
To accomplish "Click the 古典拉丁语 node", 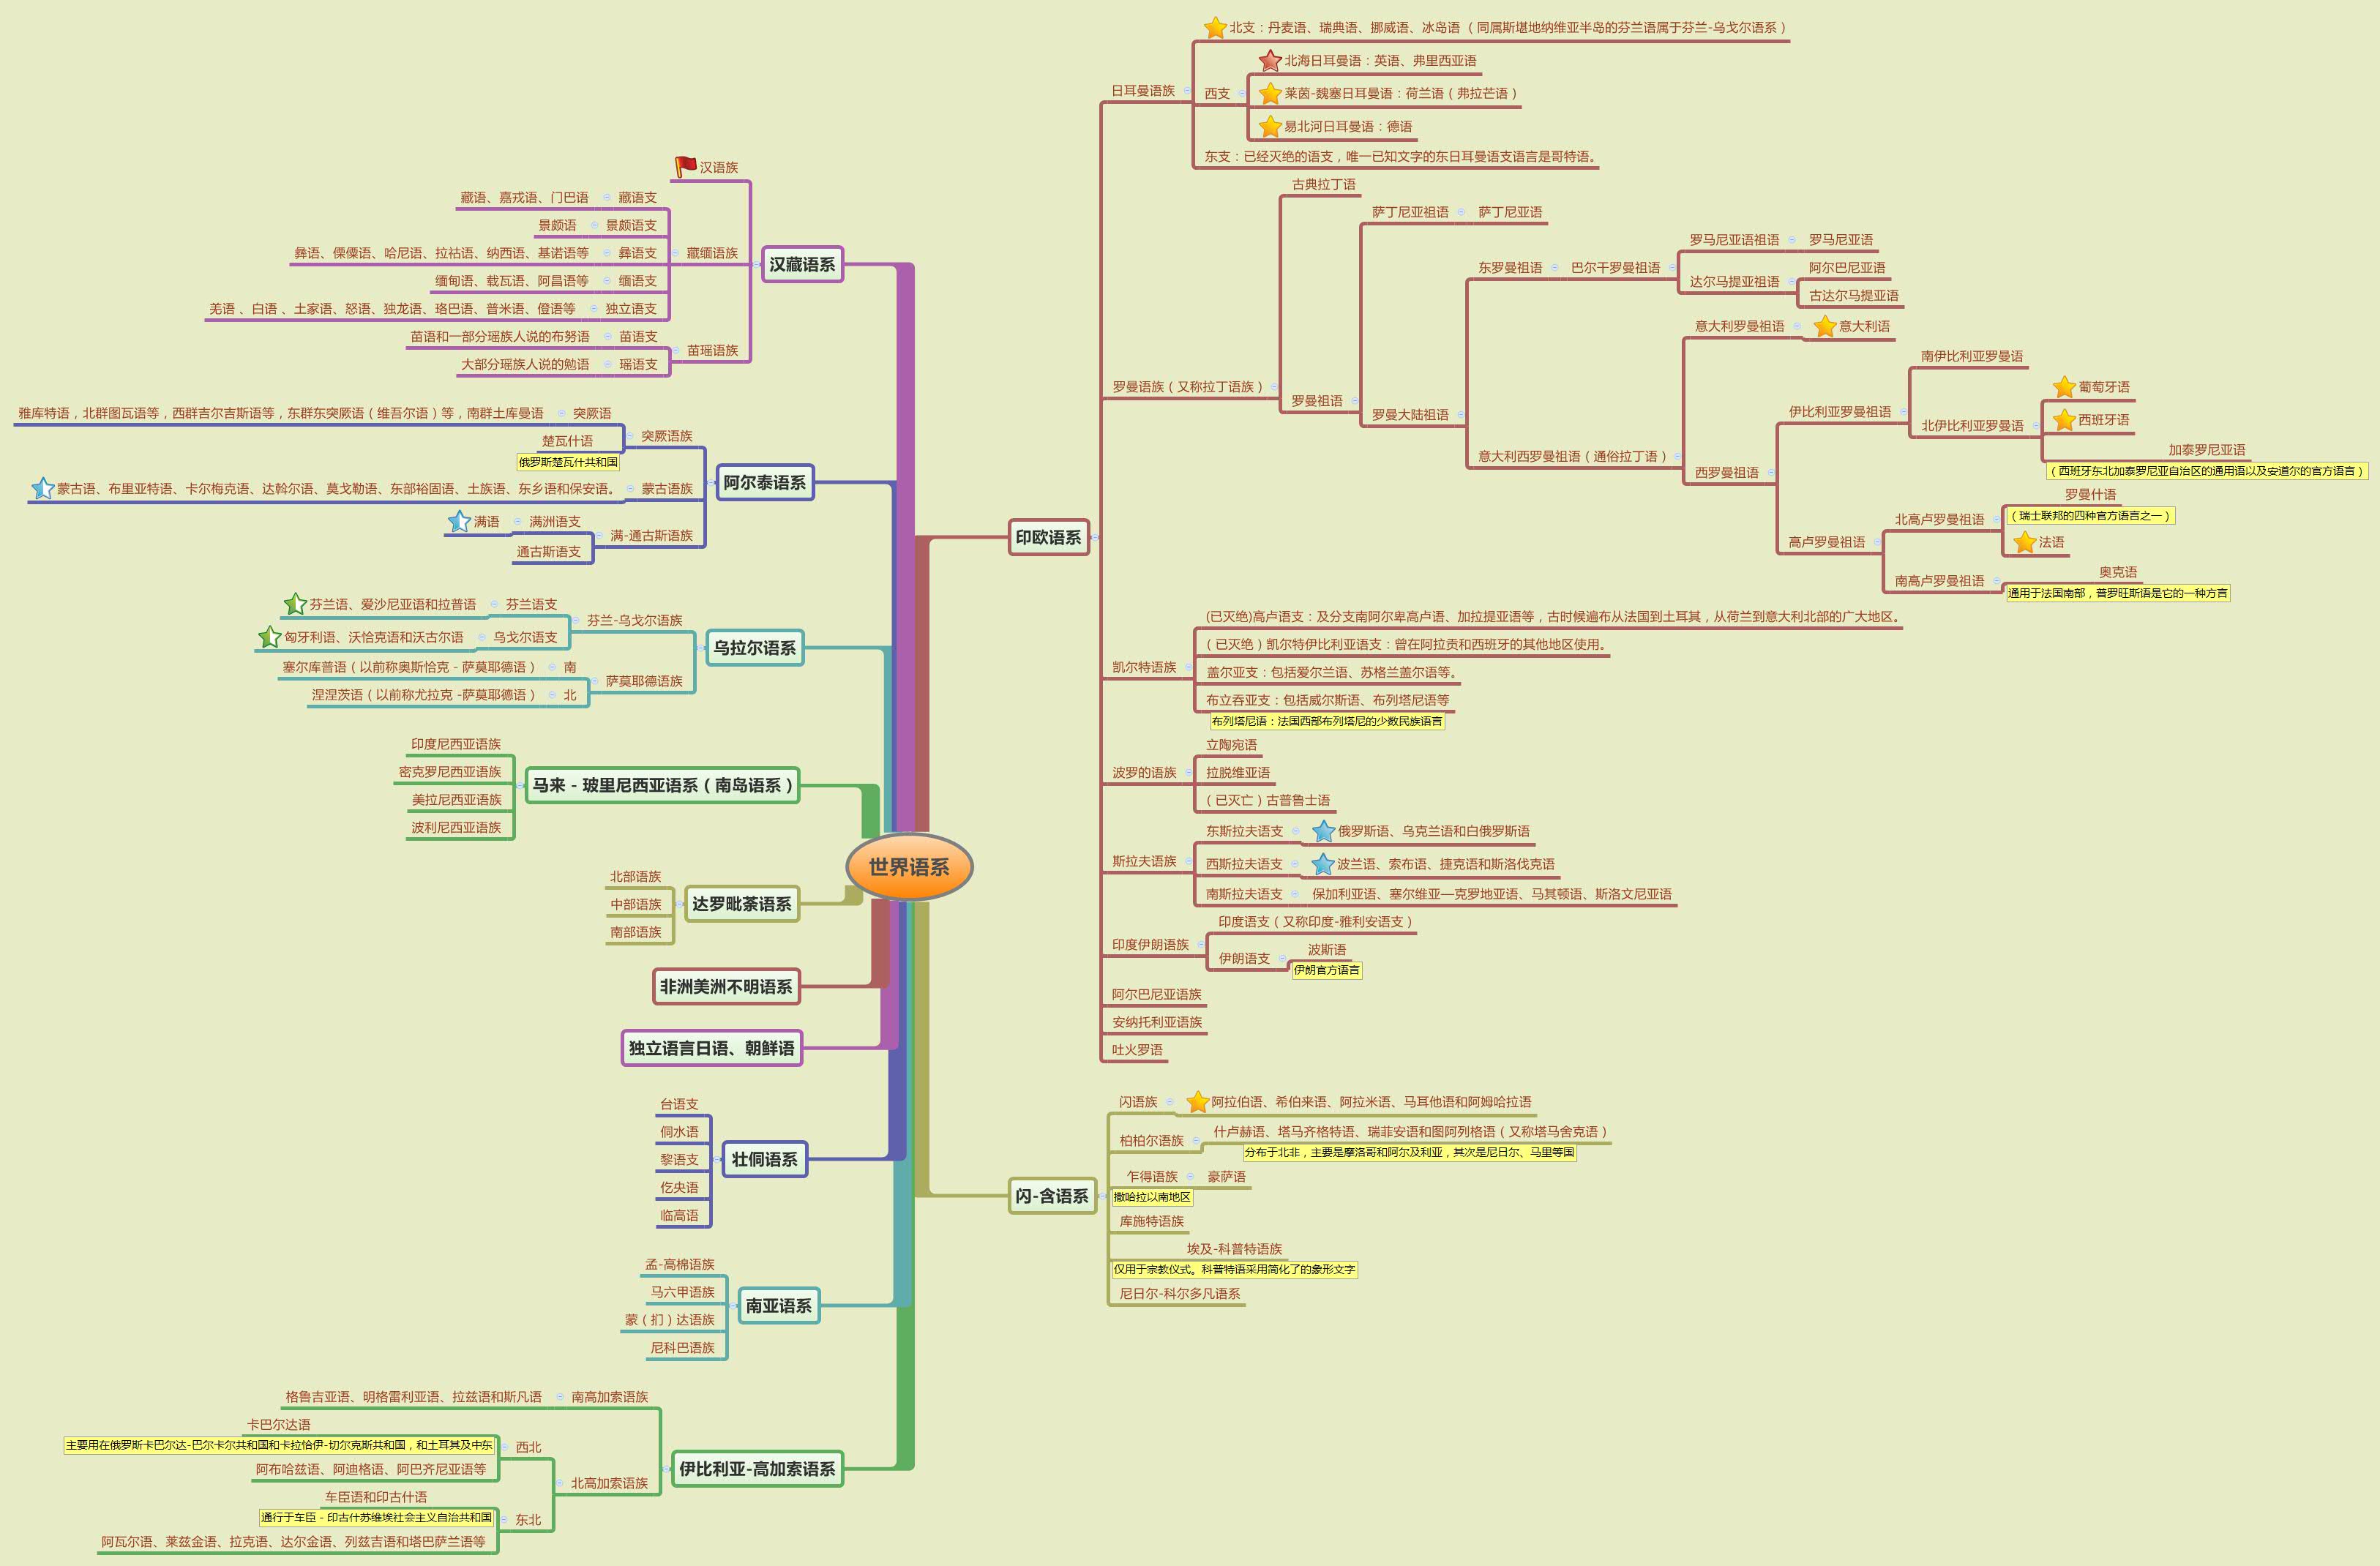I will pos(1323,184).
